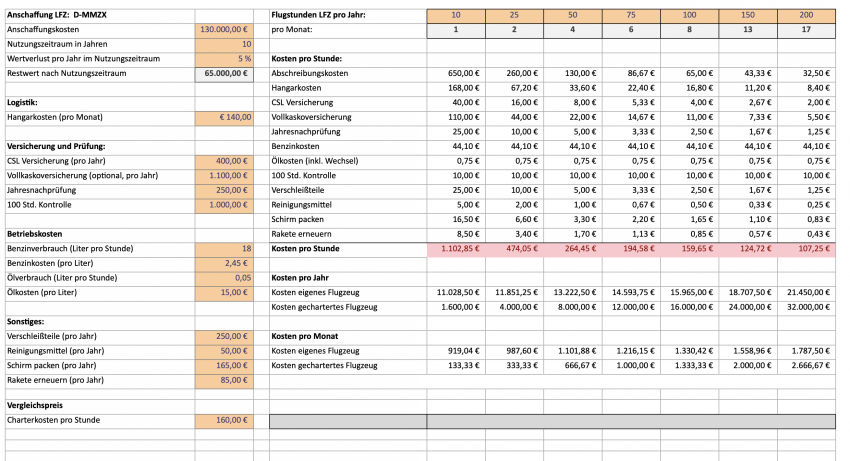Image resolution: width=850 pixels, height=461 pixels.
Task: Edit the Hangarkosten pro Monat € 140,00 cell
Action: (224, 117)
